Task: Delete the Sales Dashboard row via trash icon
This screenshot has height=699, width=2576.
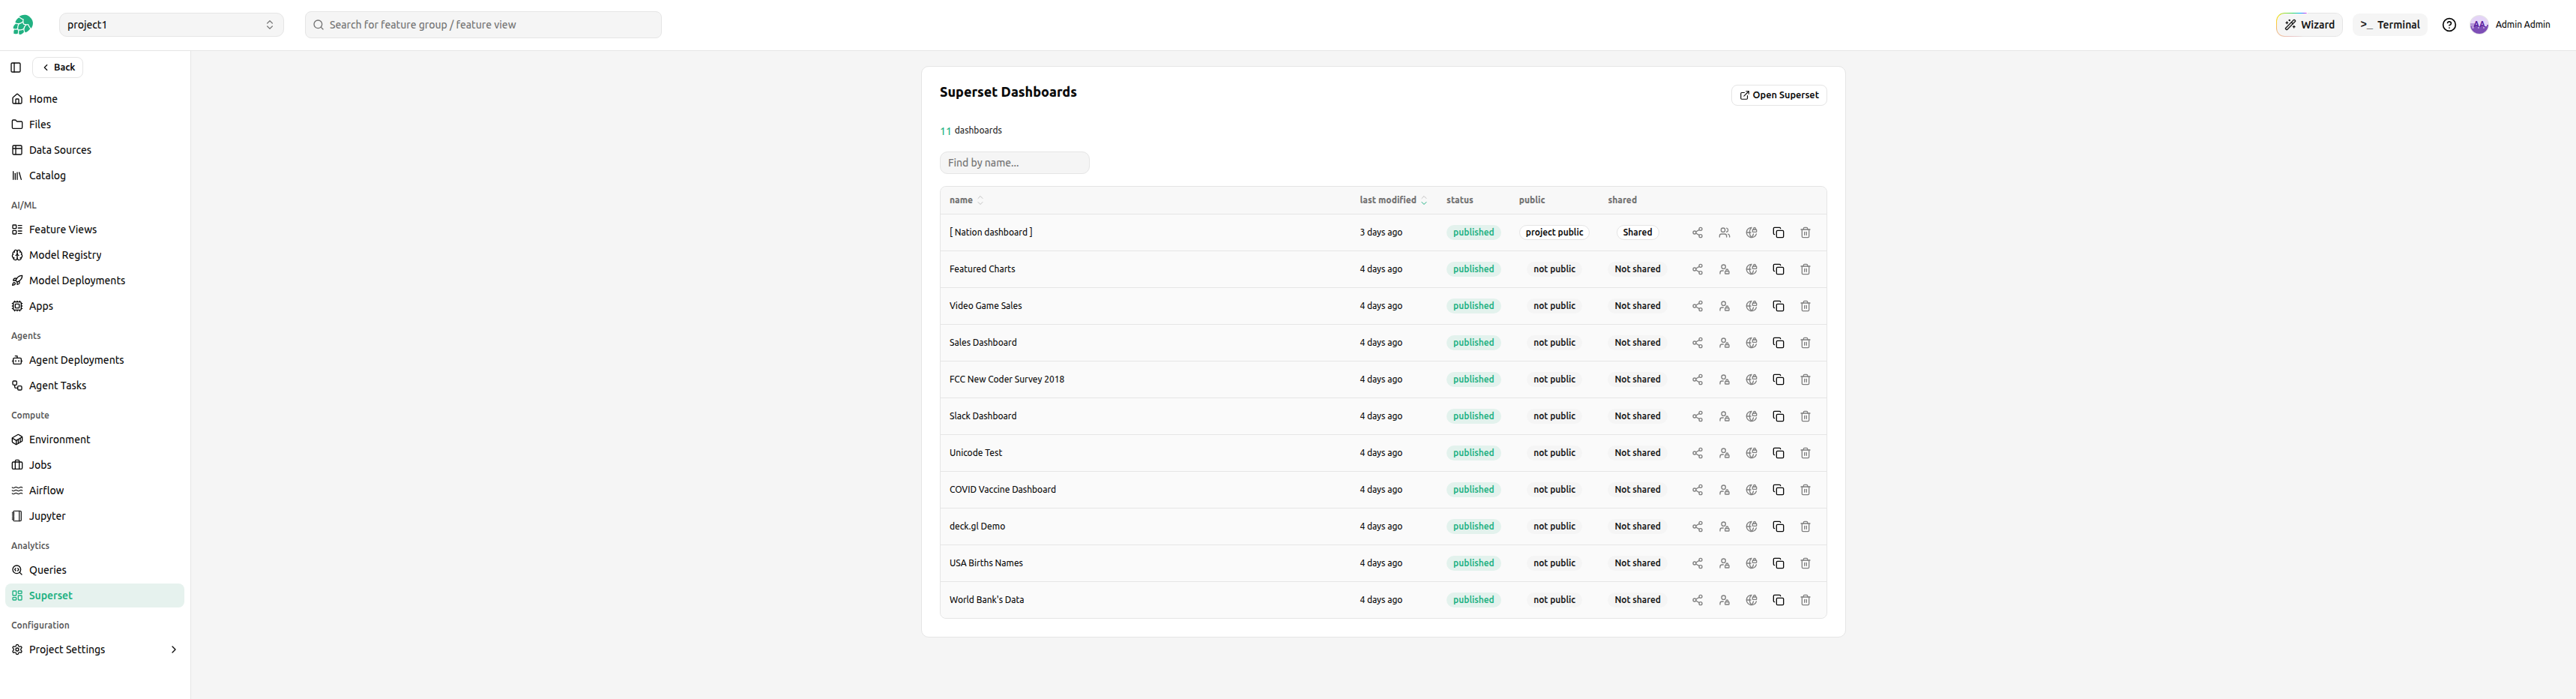Action: (1805, 343)
